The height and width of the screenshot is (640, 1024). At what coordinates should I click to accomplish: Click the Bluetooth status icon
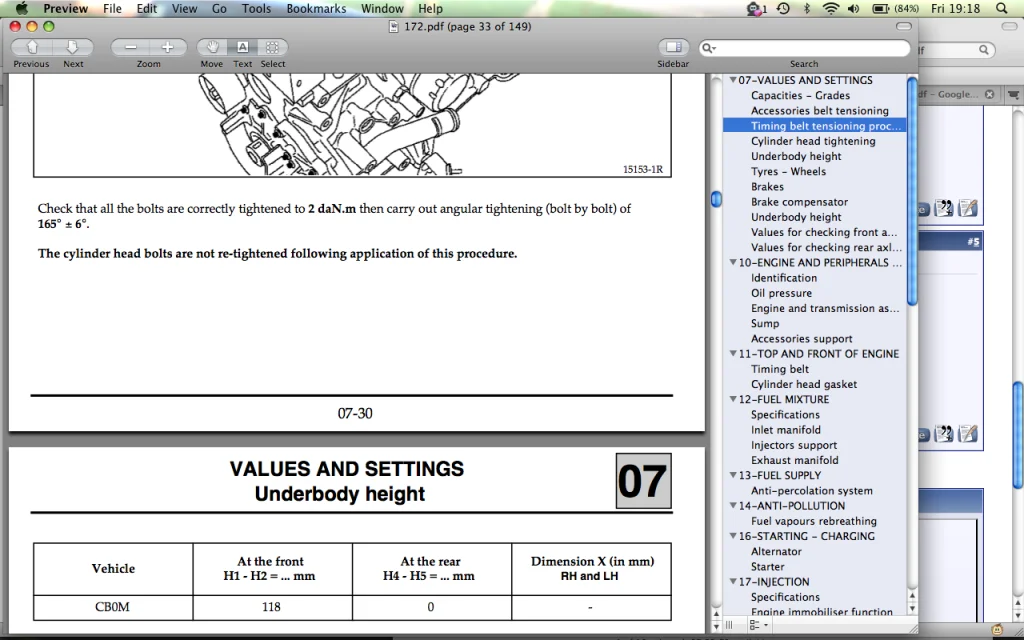point(807,8)
